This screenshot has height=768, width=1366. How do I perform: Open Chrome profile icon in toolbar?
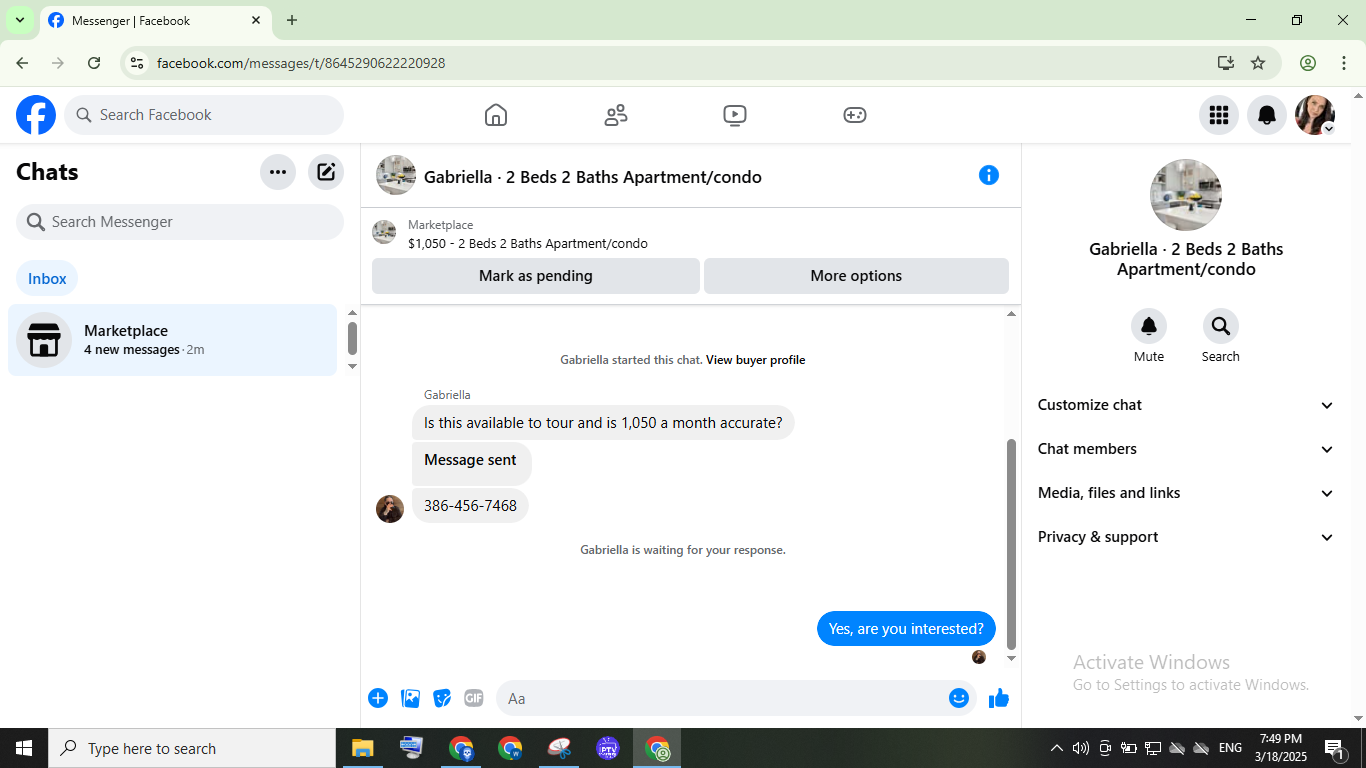coord(1308,63)
